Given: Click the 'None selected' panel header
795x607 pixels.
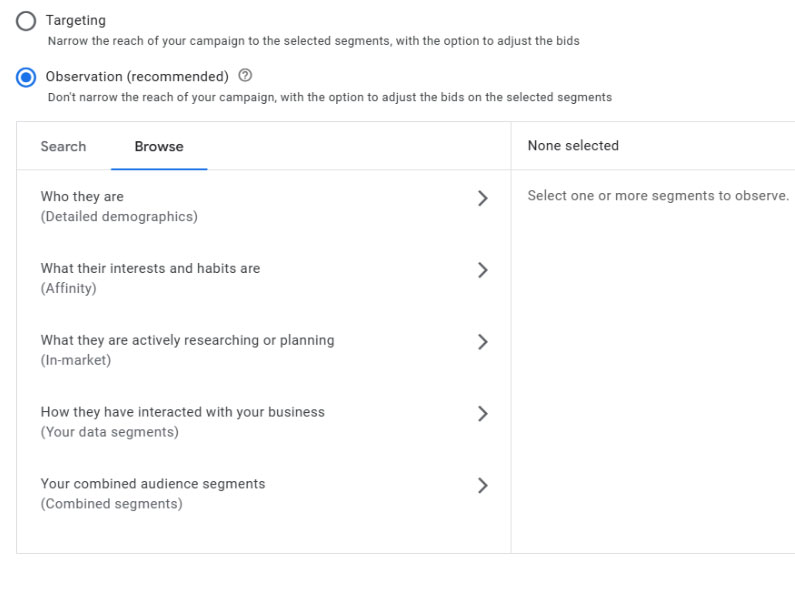Looking at the screenshot, I should [x=573, y=146].
